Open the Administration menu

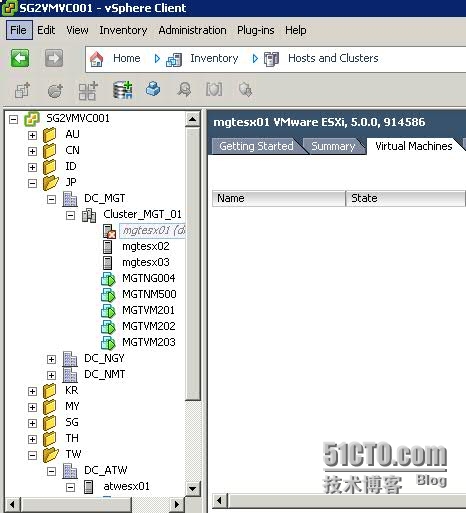click(x=192, y=30)
